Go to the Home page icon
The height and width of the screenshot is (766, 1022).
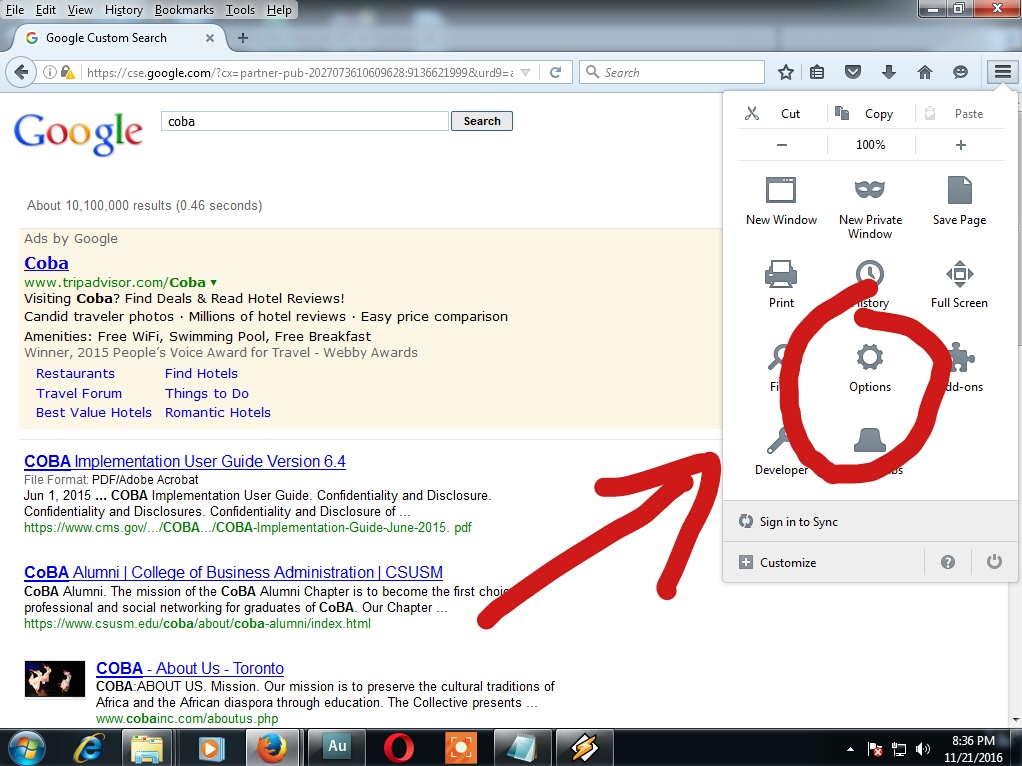(924, 72)
